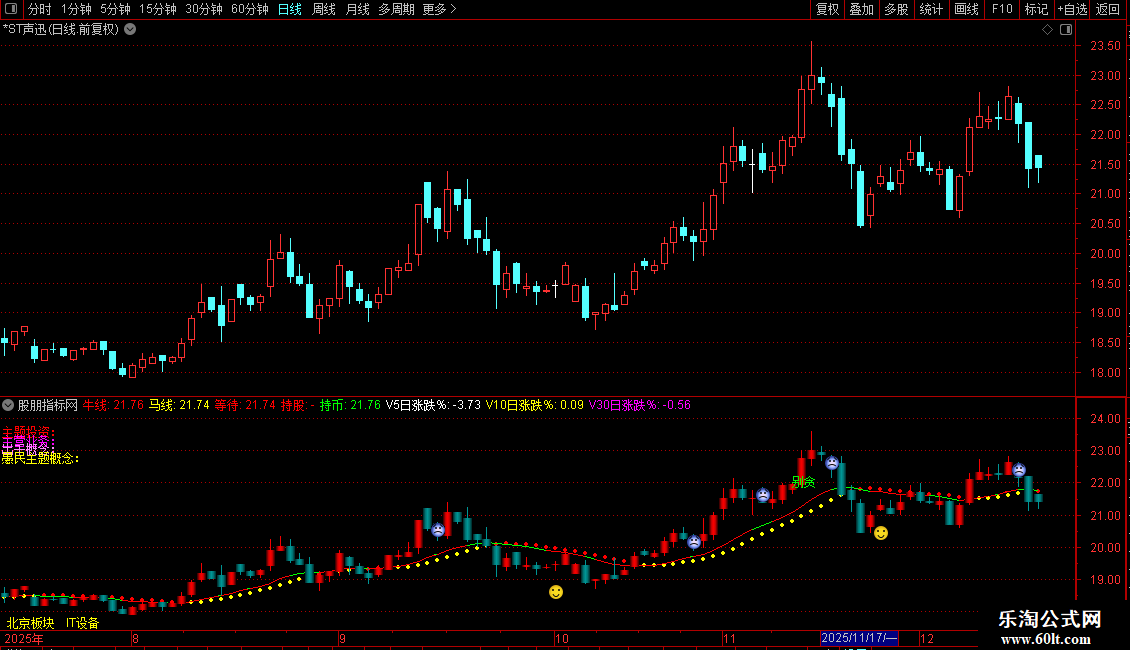Image resolution: width=1130 pixels, height=650 pixels.
Task: Open the 画线 drawing tools
Action: pos(966,9)
